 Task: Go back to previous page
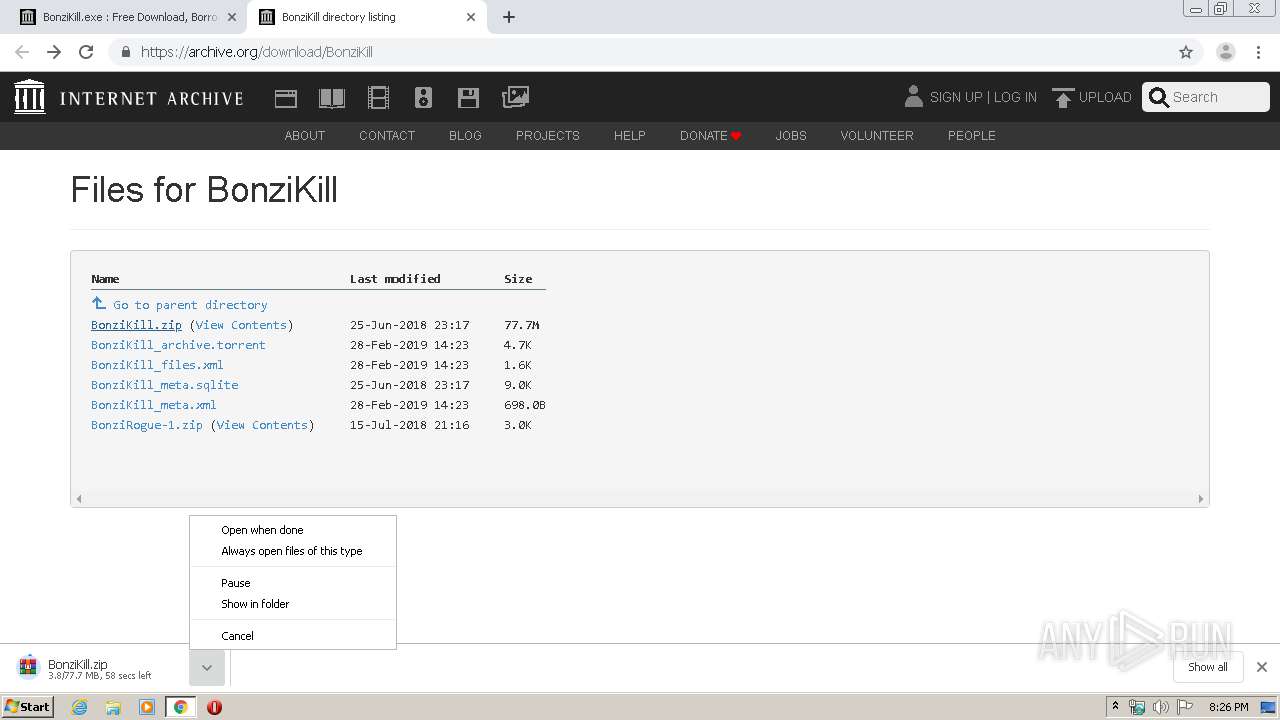click(22, 52)
